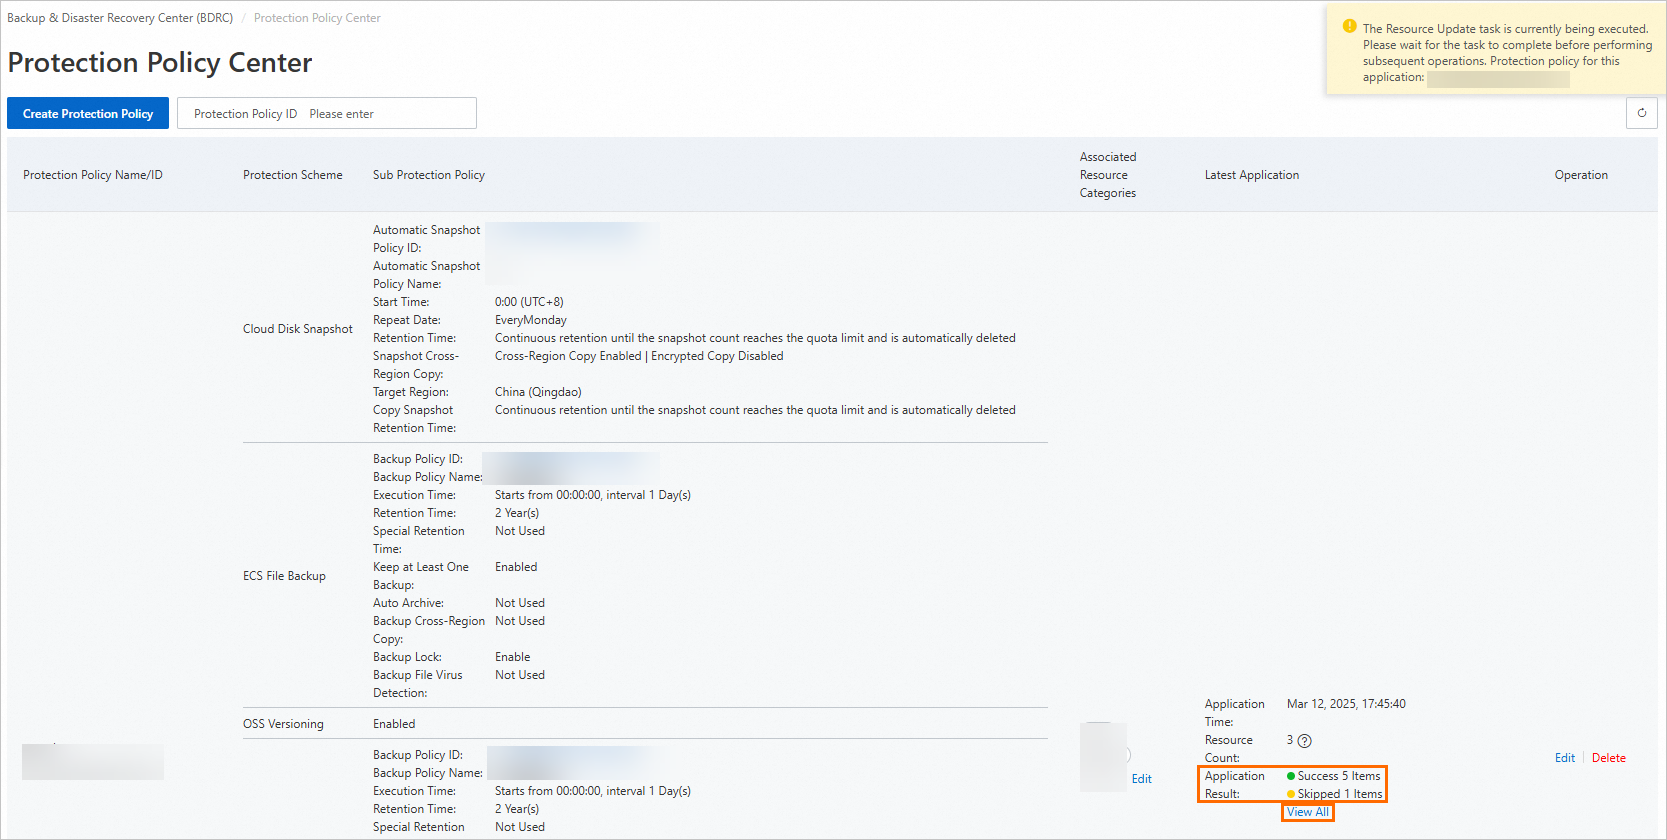Image resolution: width=1667 pixels, height=840 pixels.
Task: Click Edit in the Operation column
Action: tap(1565, 758)
